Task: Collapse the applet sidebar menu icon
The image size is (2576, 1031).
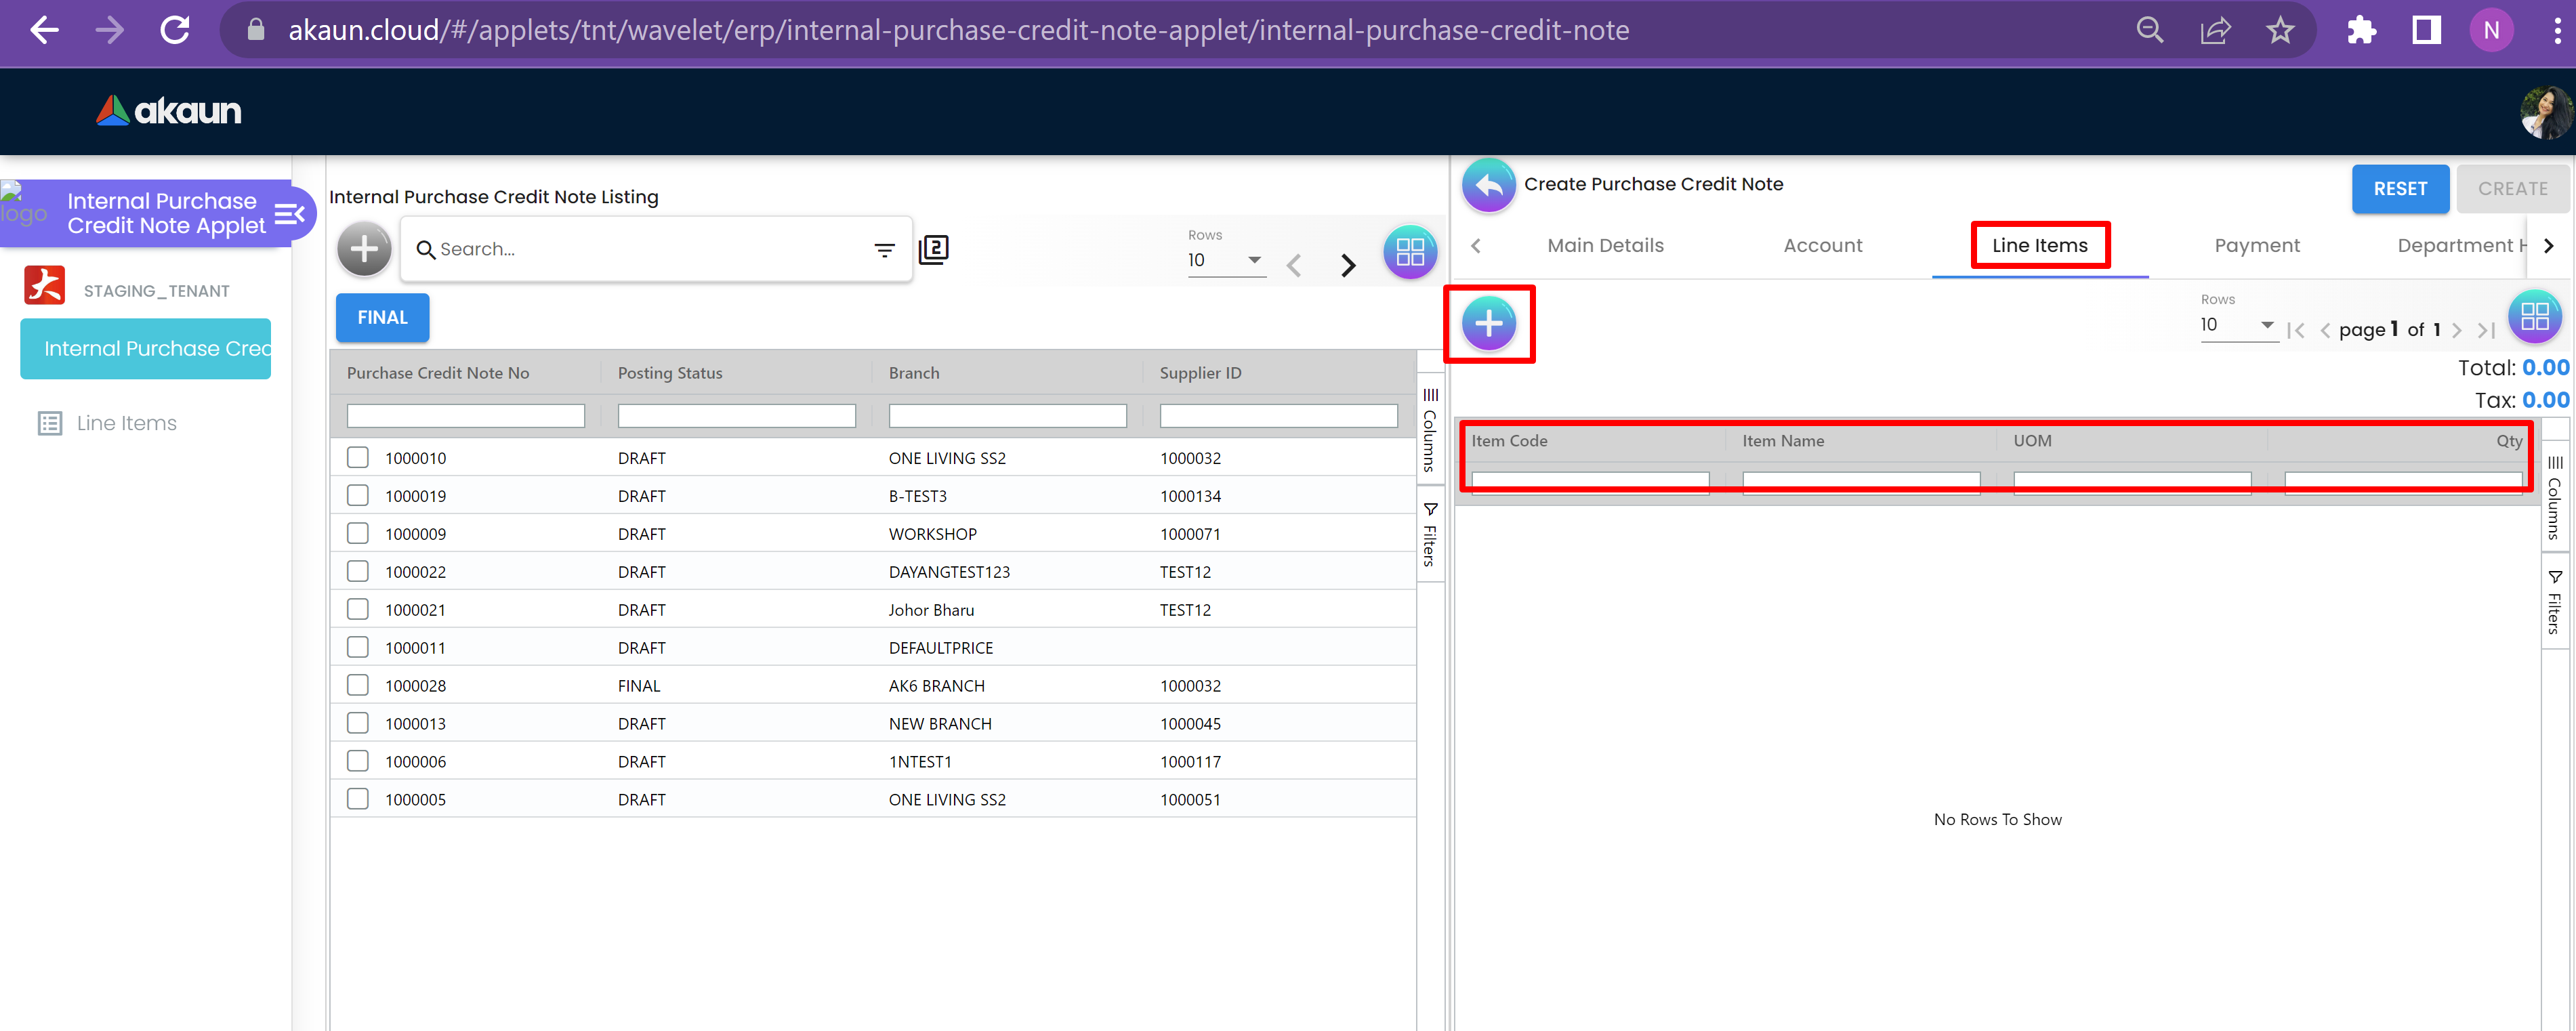Action: point(289,214)
